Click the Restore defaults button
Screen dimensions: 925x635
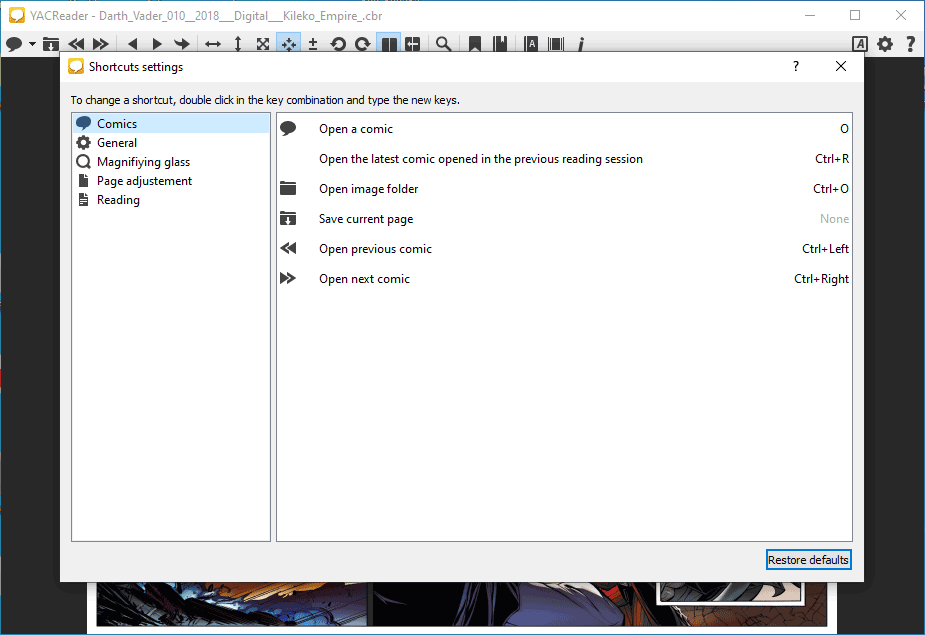tap(808, 560)
